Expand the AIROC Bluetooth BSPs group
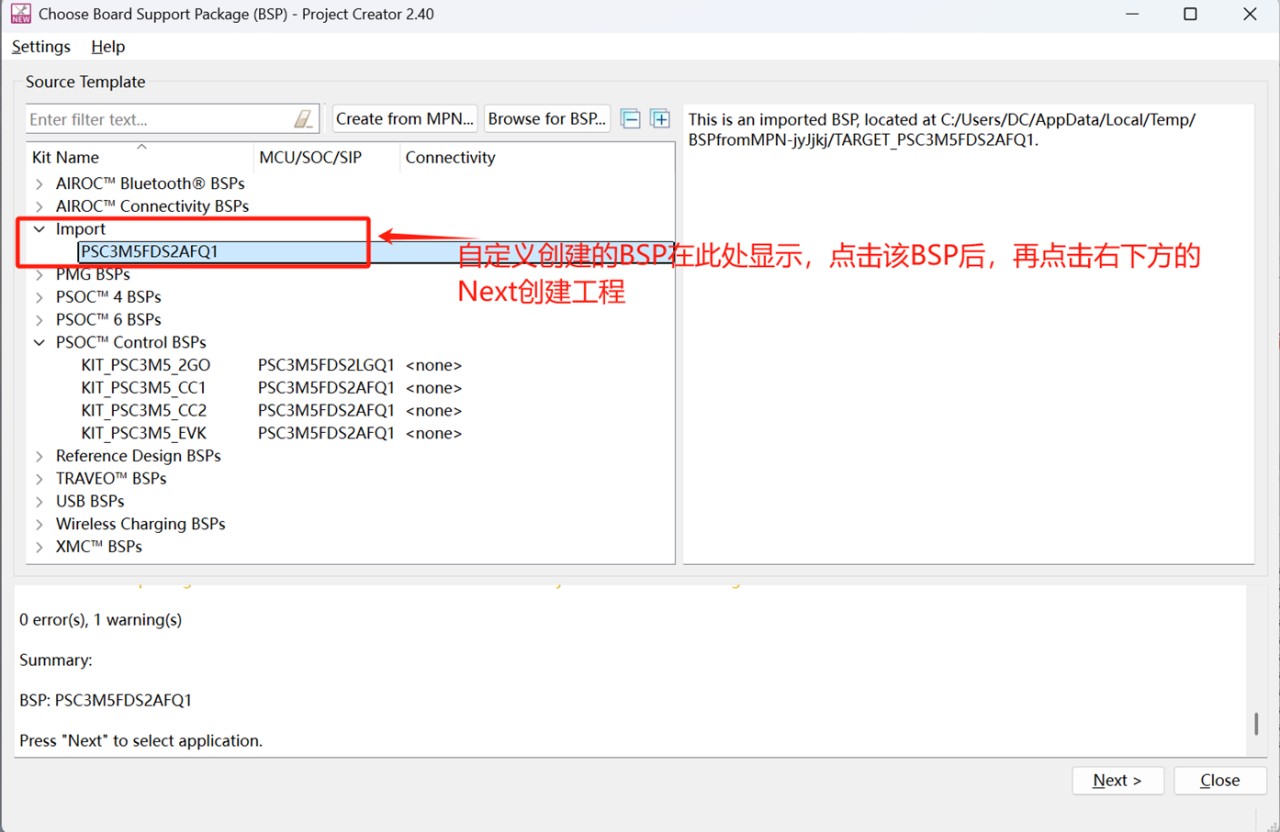The height and width of the screenshot is (832, 1280). click(39, 184)
